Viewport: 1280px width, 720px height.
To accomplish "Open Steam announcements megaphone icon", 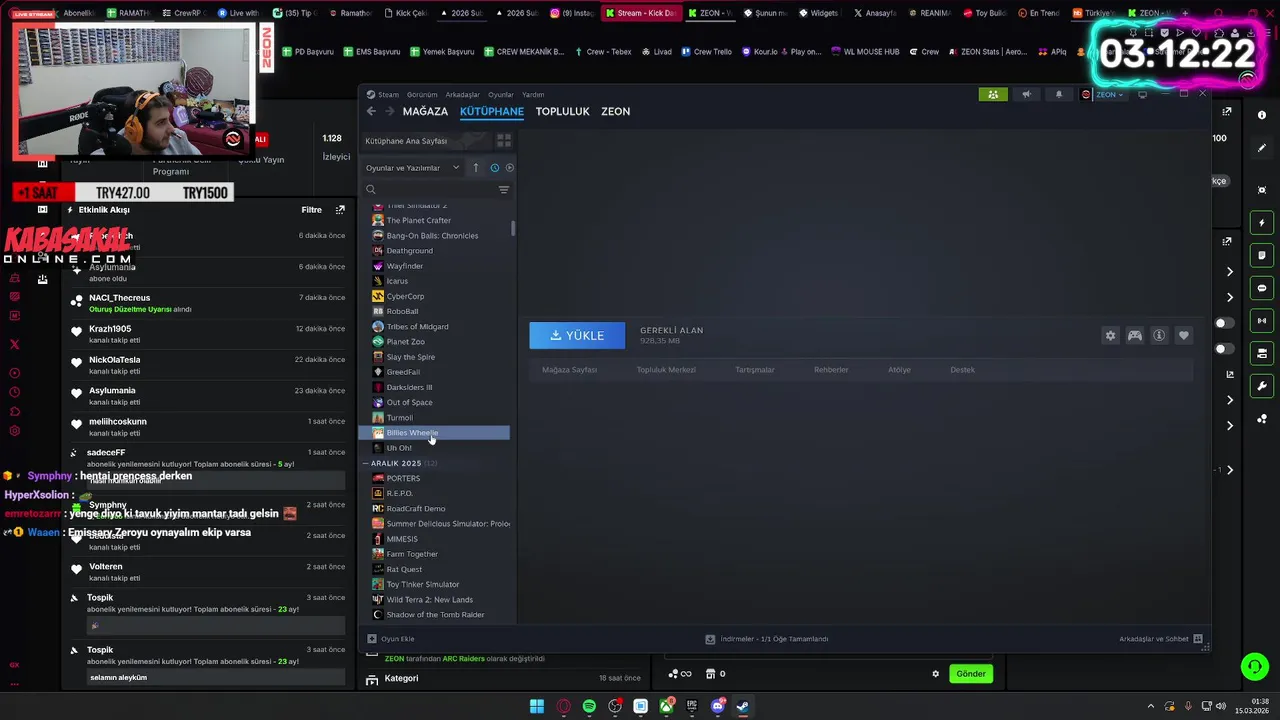I will pos(1026,94).
